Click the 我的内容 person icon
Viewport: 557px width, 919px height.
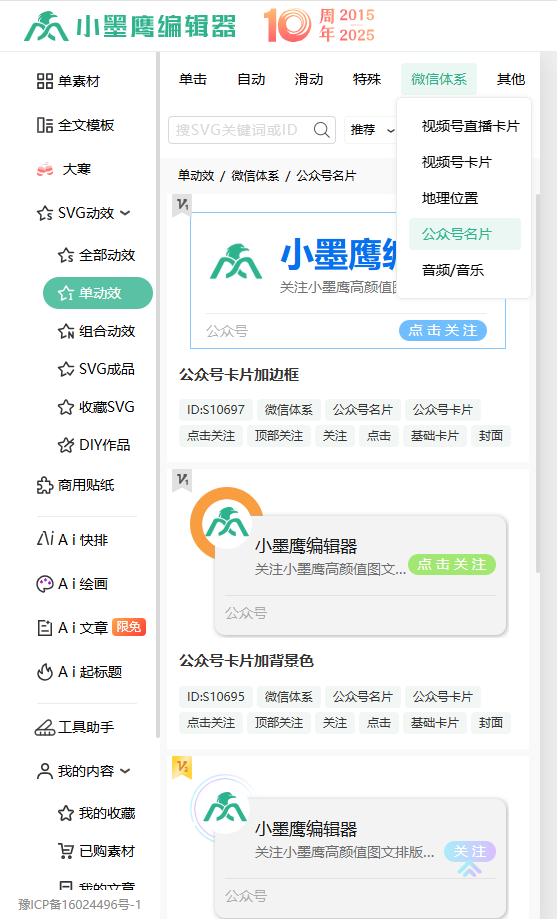pos(45,771)
